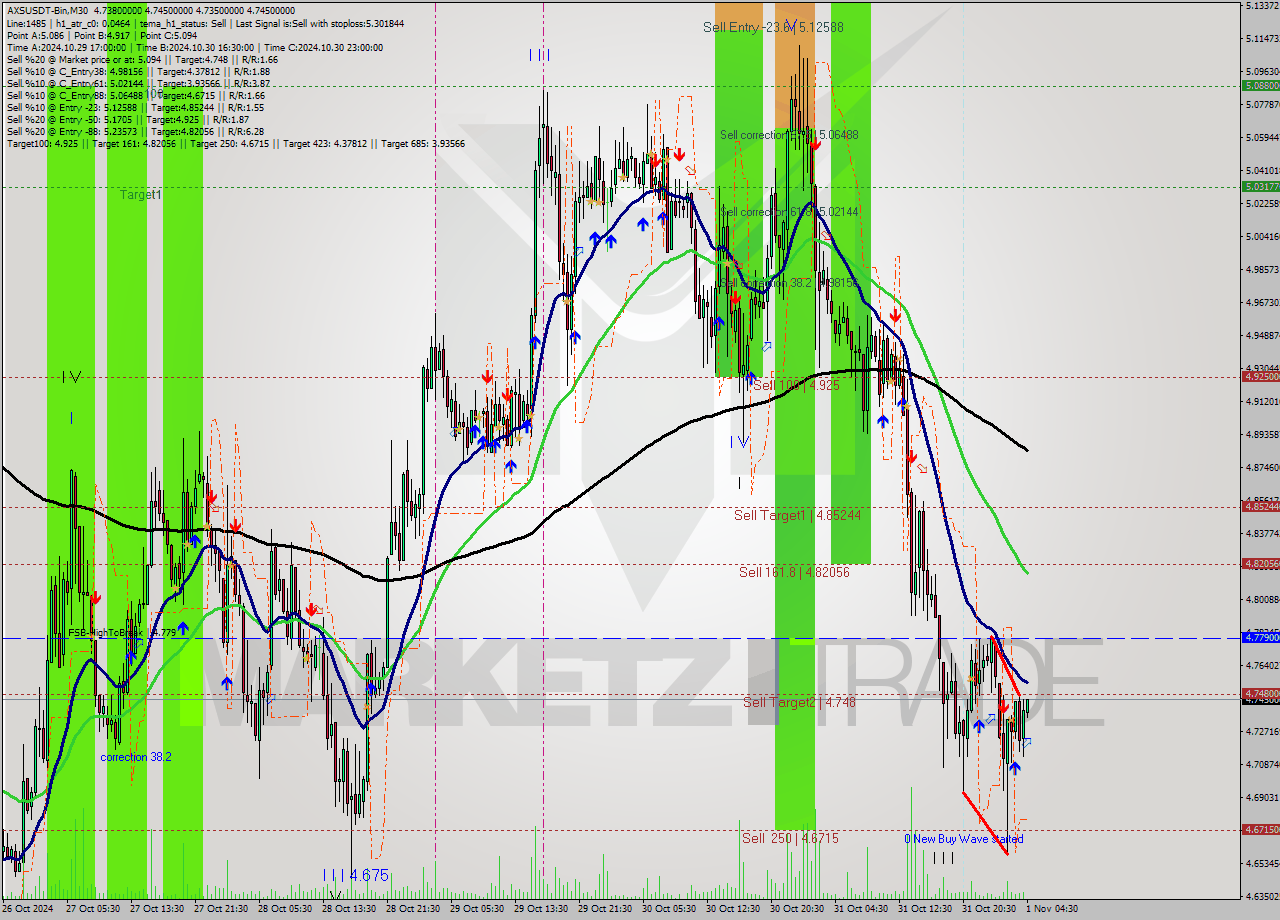
Task: Click the 'Sell 161.8 | 4.82056' label
Action: pyautogui.click(x=794, y=572)
